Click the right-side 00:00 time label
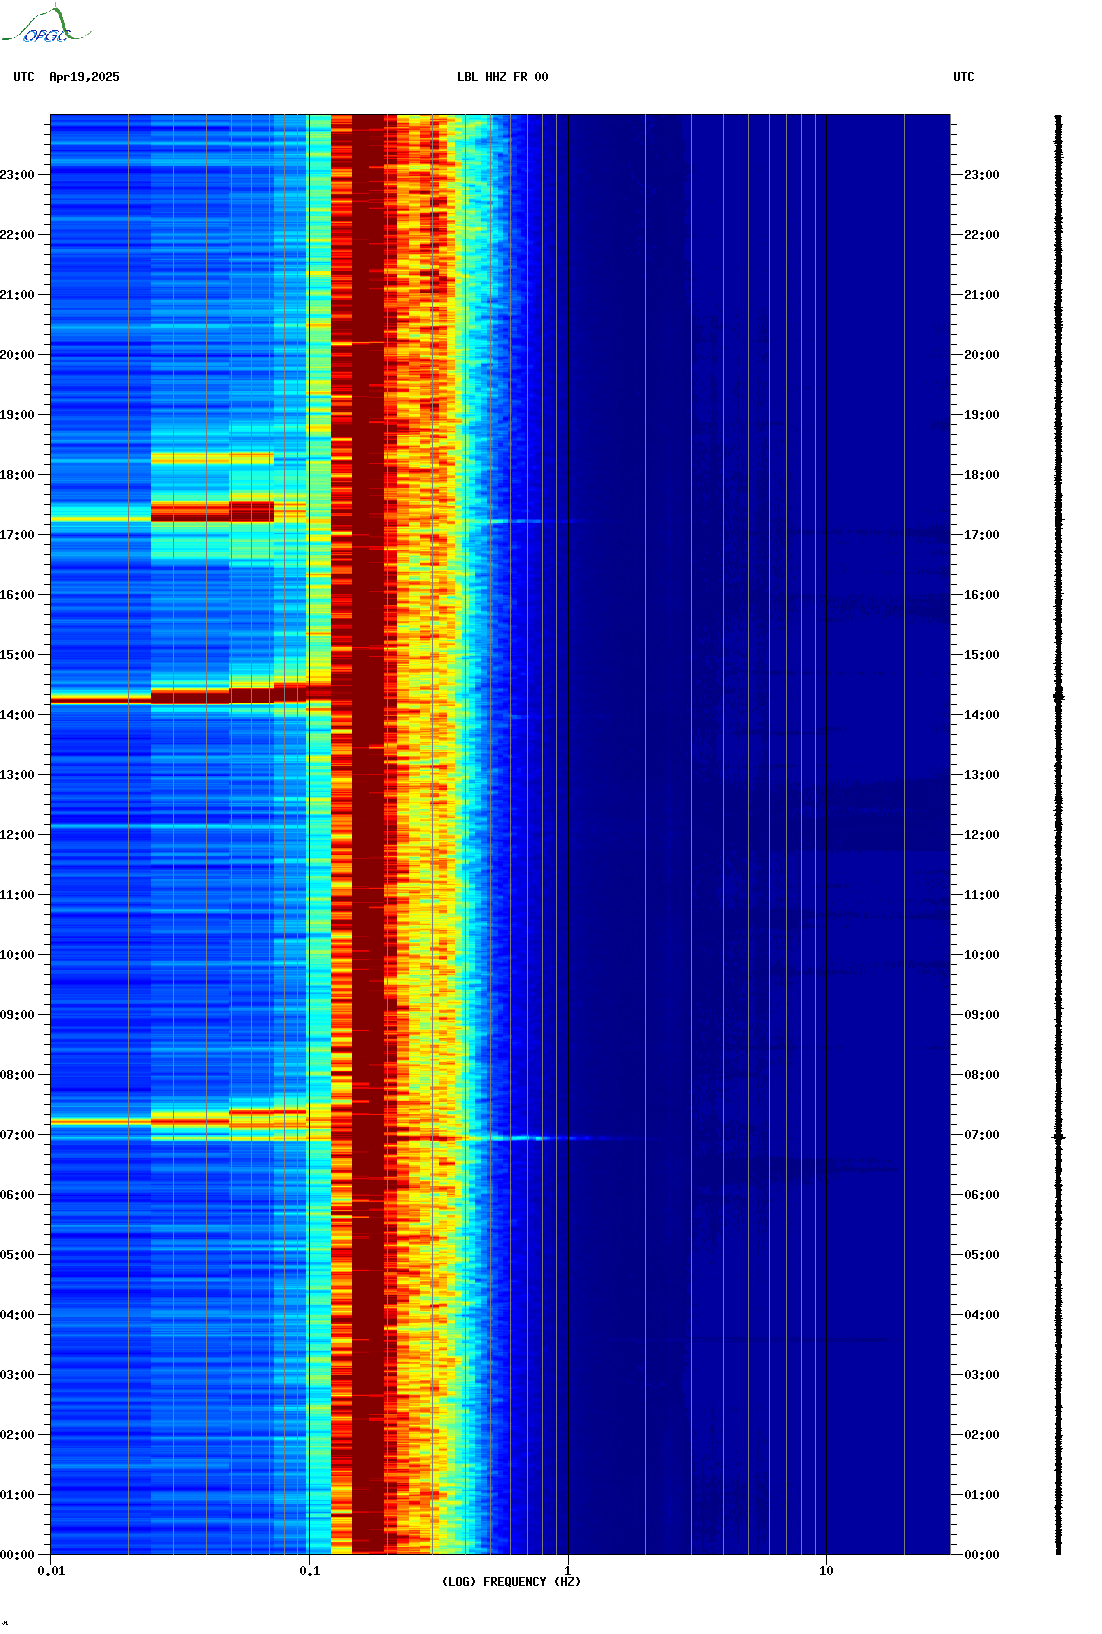1102x1634 pixels. (x=981, y=1555)
